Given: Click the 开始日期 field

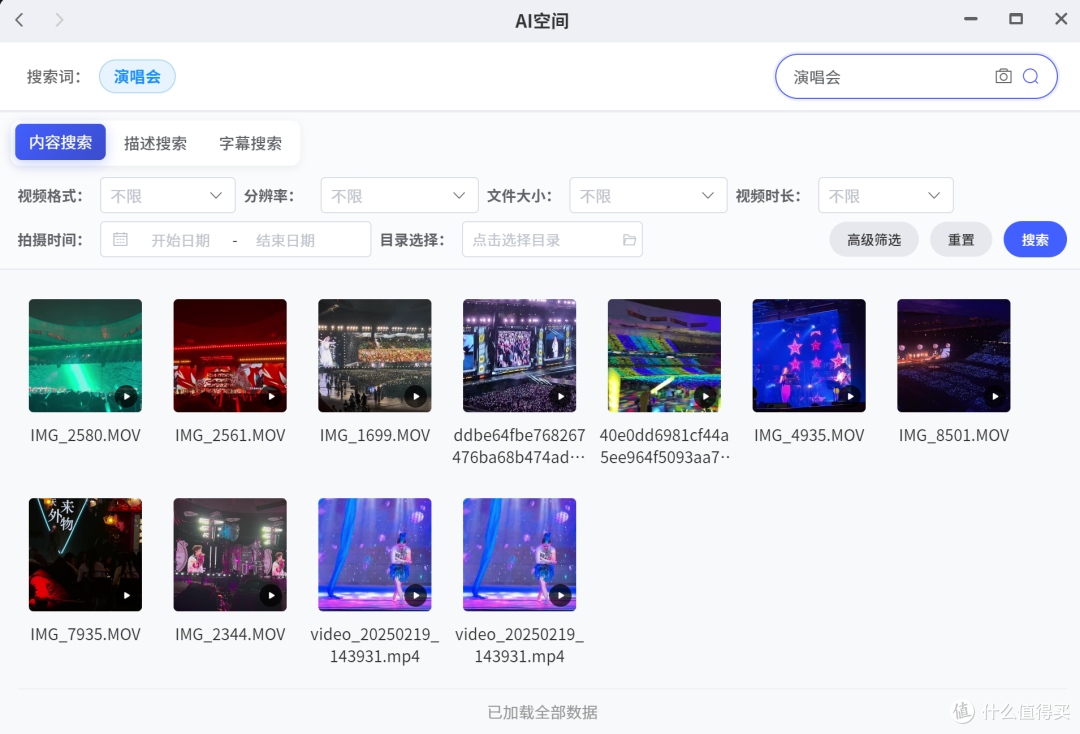Looking at the screenshot, I should (x=180, y=240).
